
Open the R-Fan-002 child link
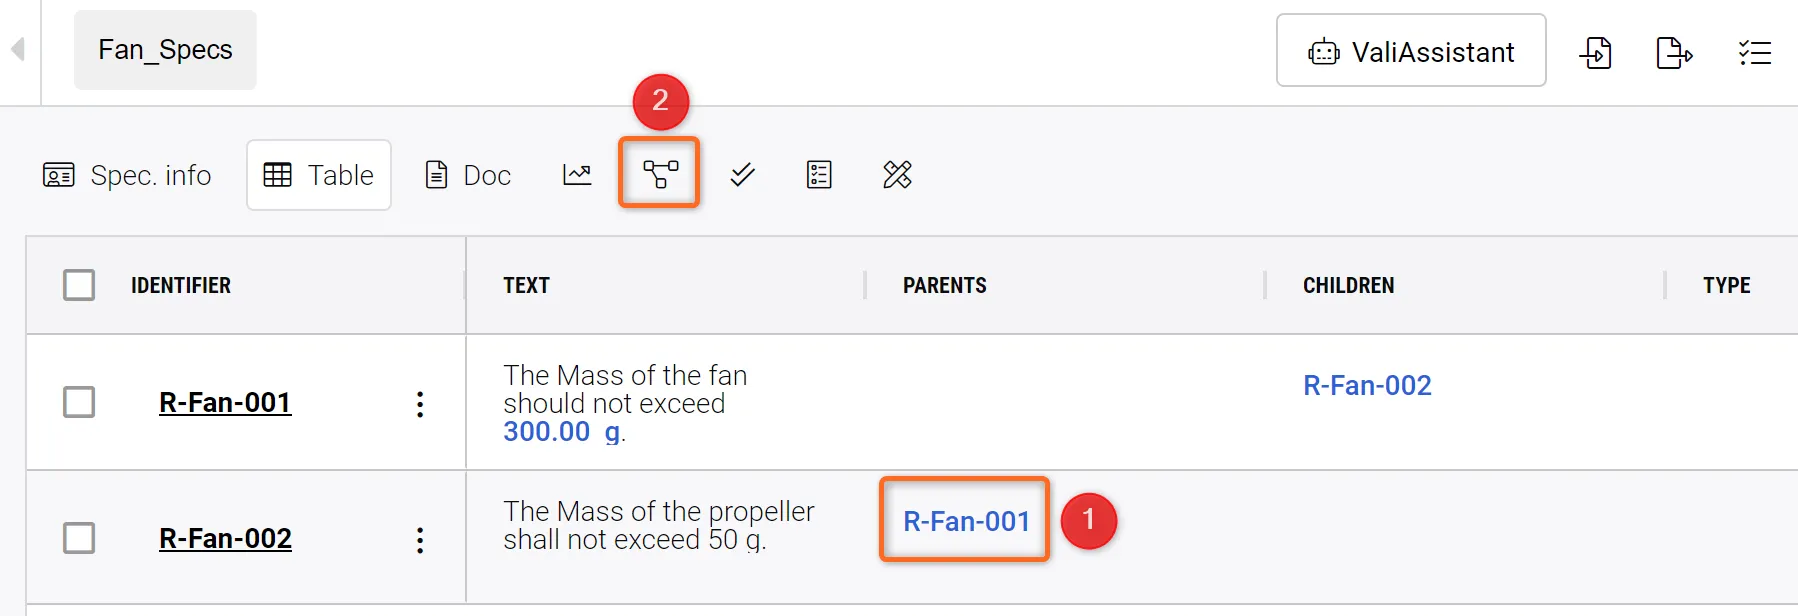click(1367, 385)
